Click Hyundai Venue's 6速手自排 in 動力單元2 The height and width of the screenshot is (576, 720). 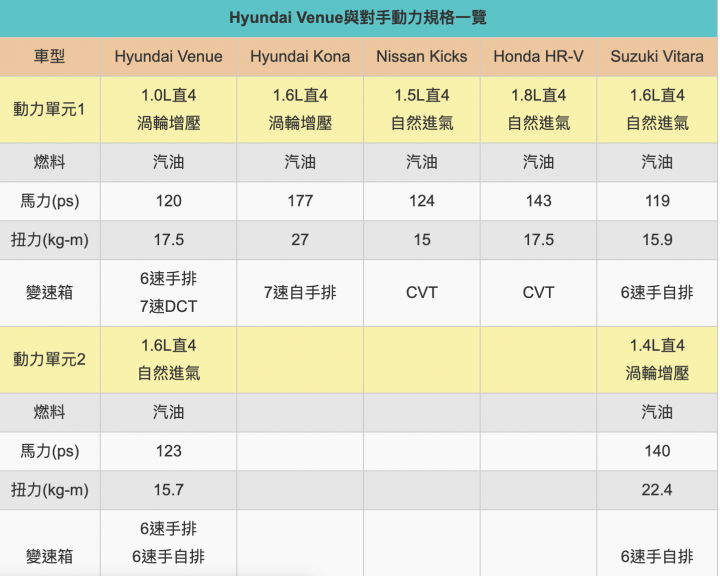tap(169, 556)
